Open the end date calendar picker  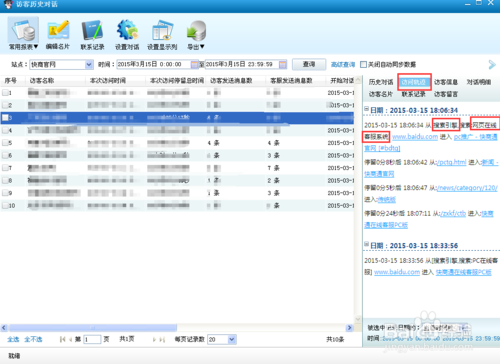283,64
